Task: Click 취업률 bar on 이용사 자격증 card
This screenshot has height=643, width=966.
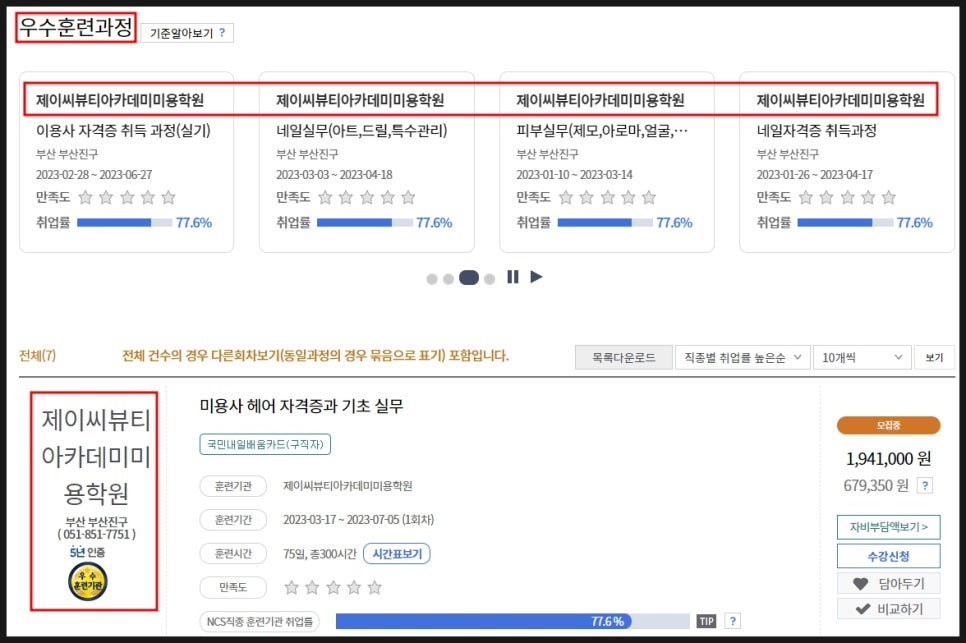Action: click(x=124, y=223)
